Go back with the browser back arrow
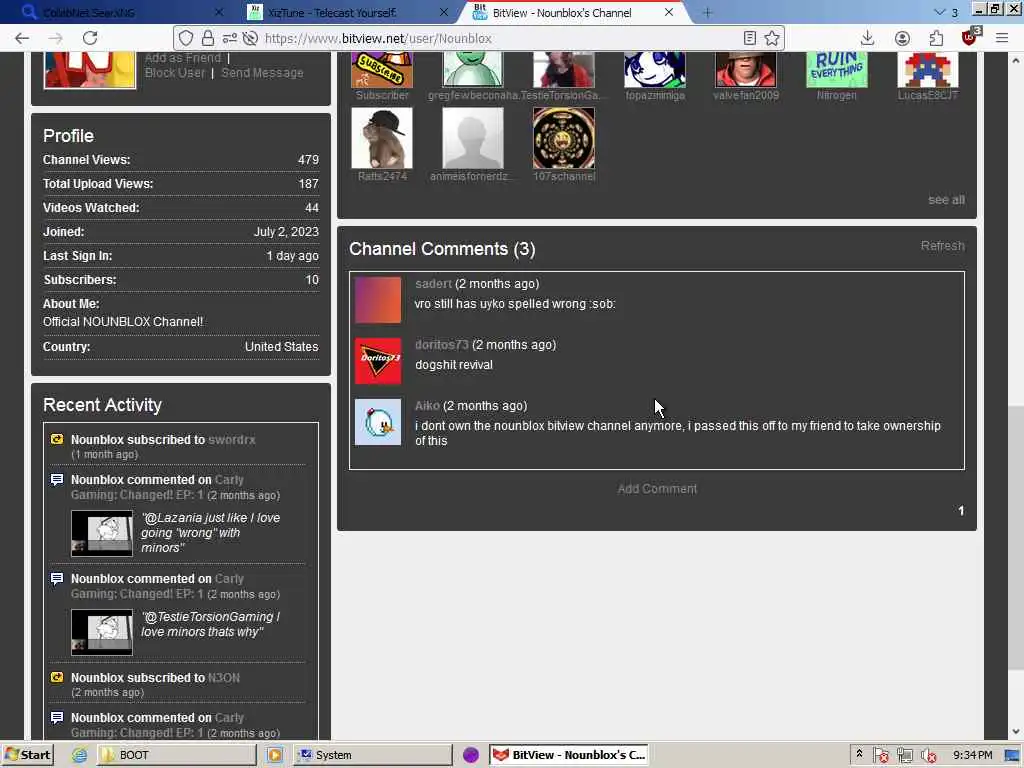 22,39
